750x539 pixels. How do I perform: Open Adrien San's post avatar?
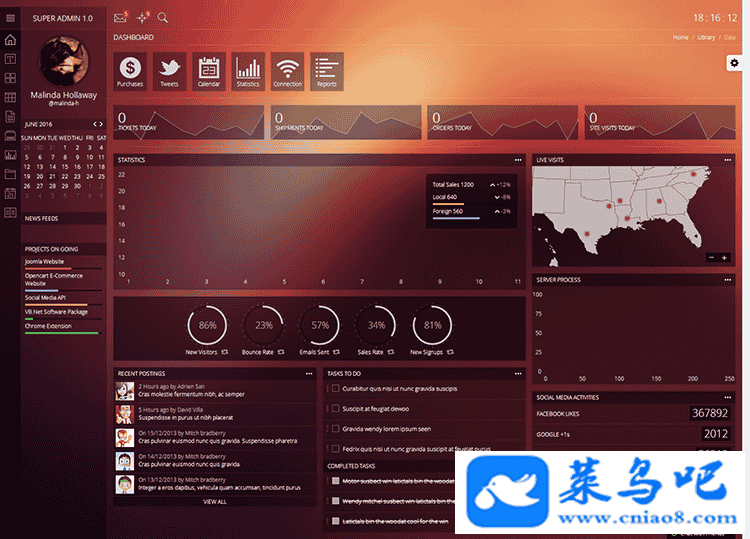click(124, 391)
